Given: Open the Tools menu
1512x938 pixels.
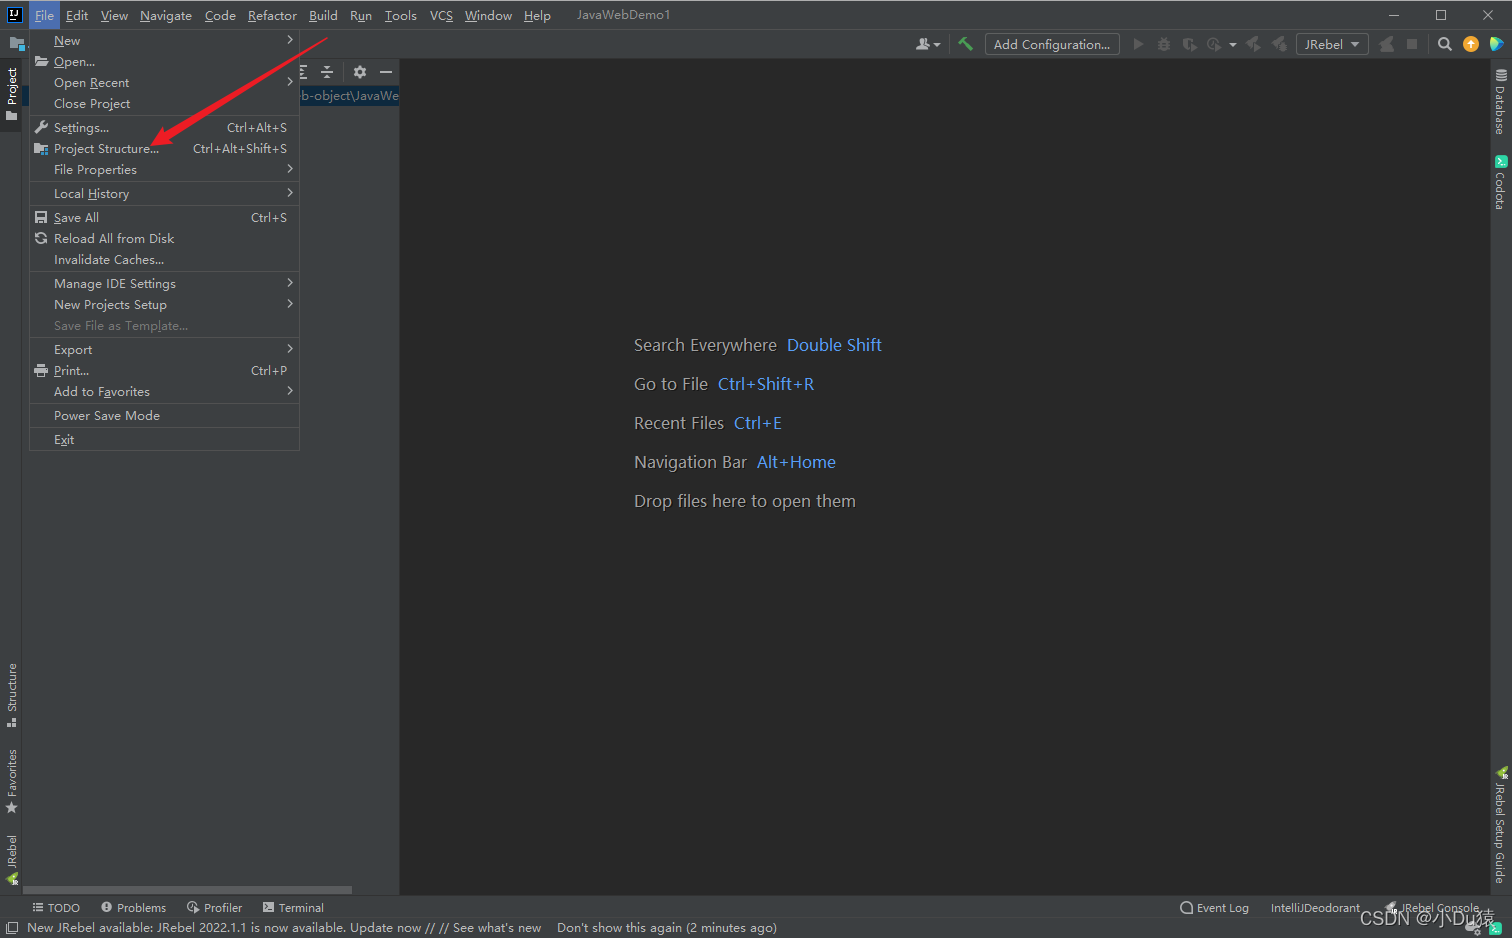Looking at the screenshot, I should tap(401, 15).
